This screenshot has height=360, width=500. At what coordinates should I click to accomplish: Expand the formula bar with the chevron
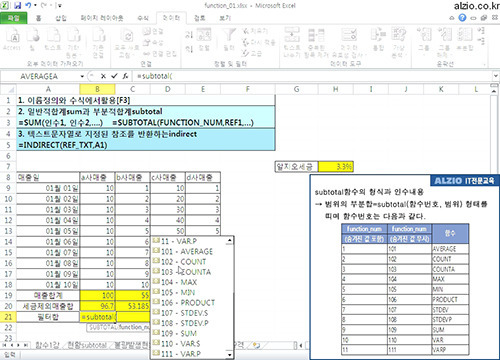(x=495, y=76)
